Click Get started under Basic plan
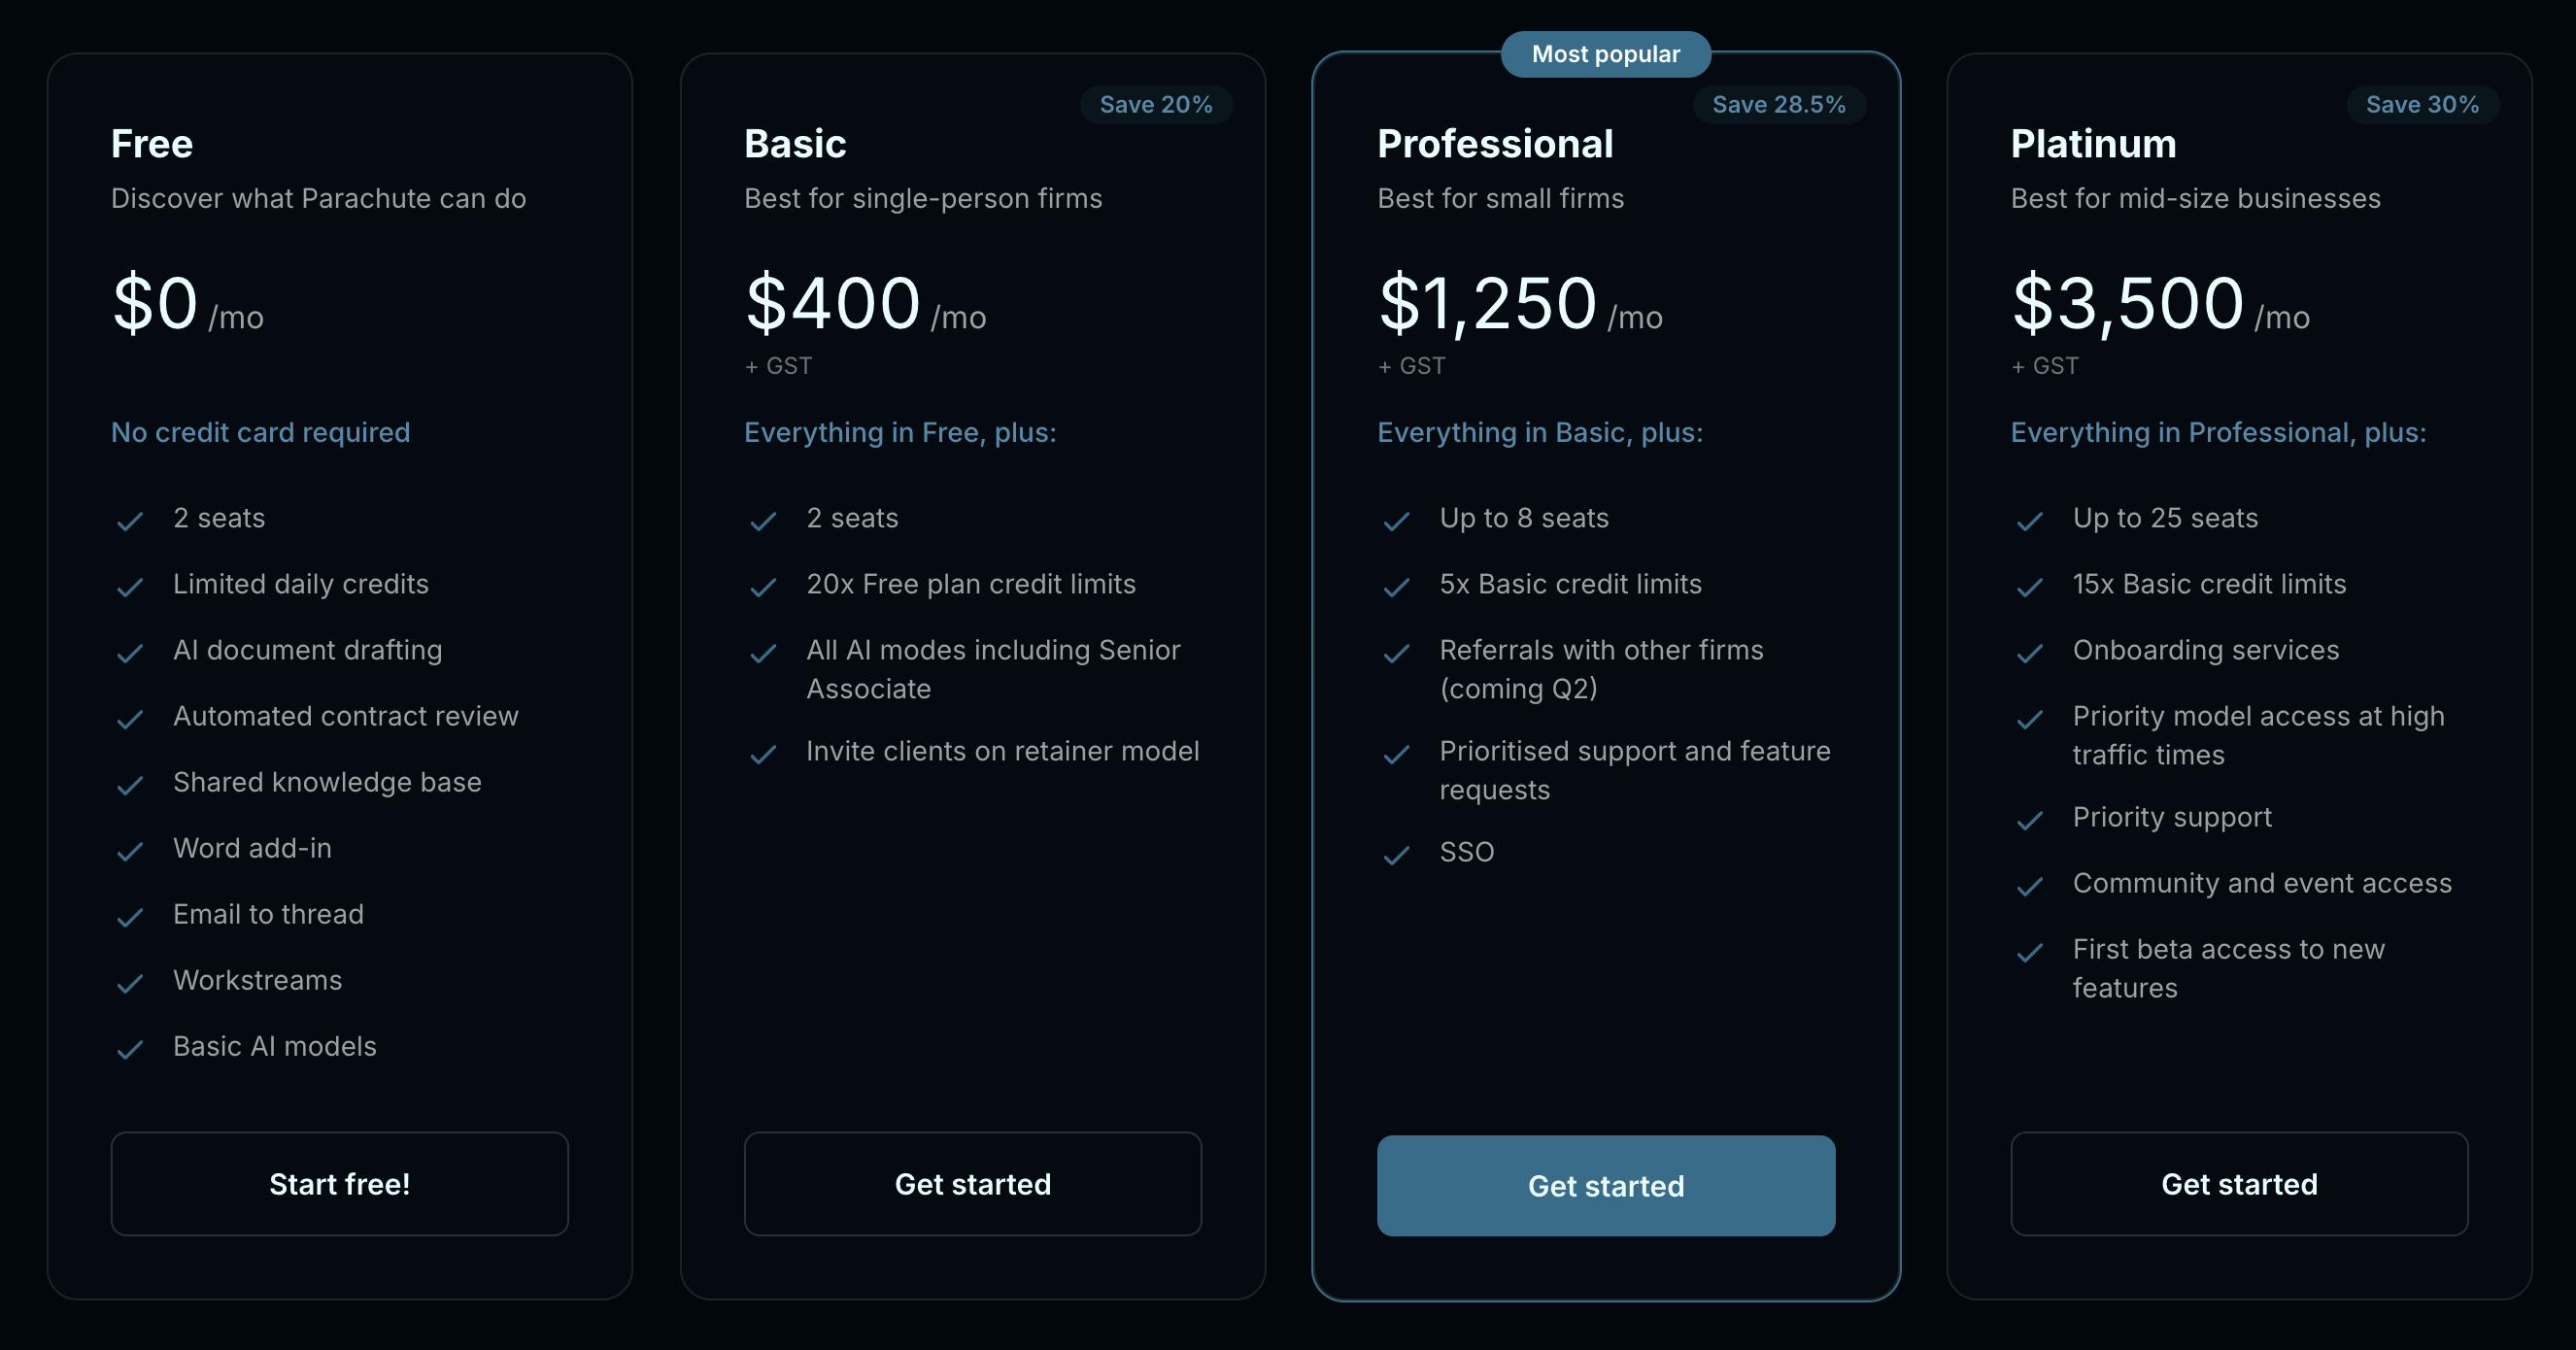 pyautogui.click(x=972, y=1184)
